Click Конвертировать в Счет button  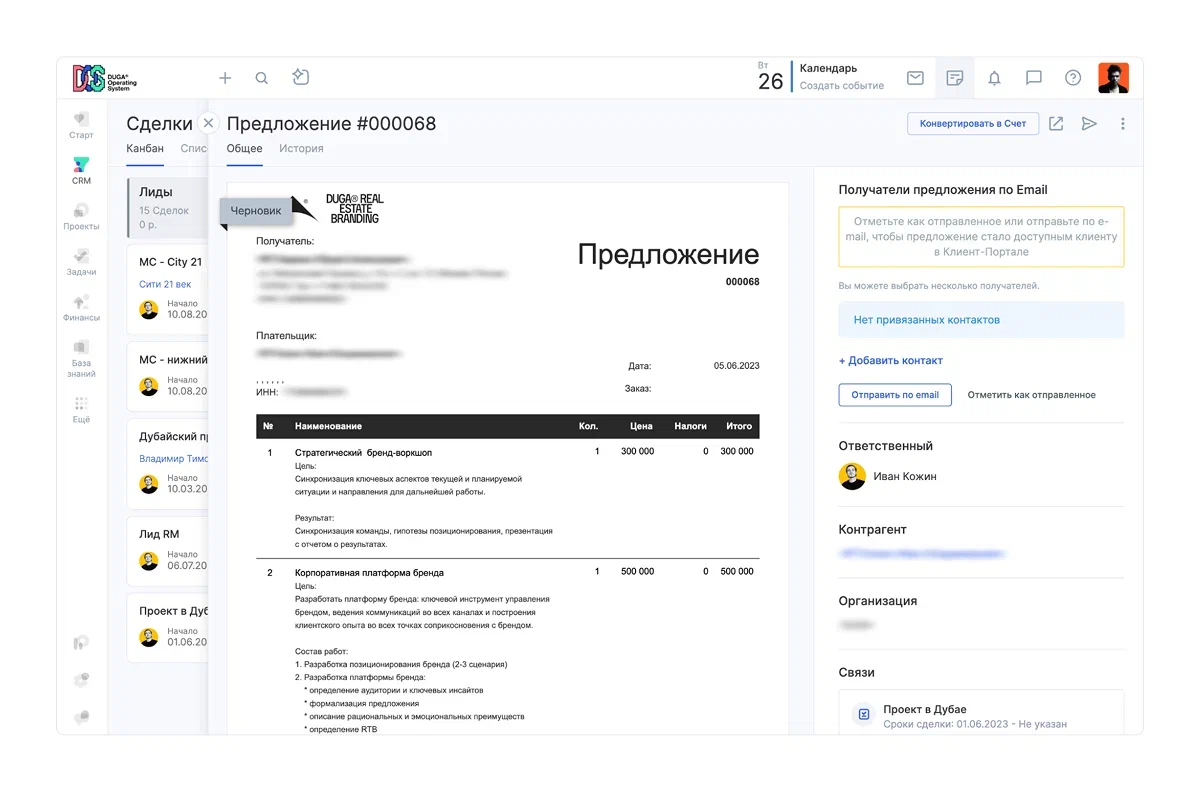point(973,124)
